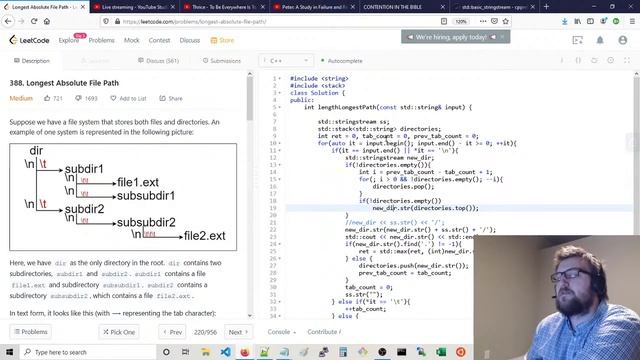Open the LeetCode playground icon
Image resolution: width=640 pixels, height=360 pixels.
pyautogui.click(x=578, y=40)
